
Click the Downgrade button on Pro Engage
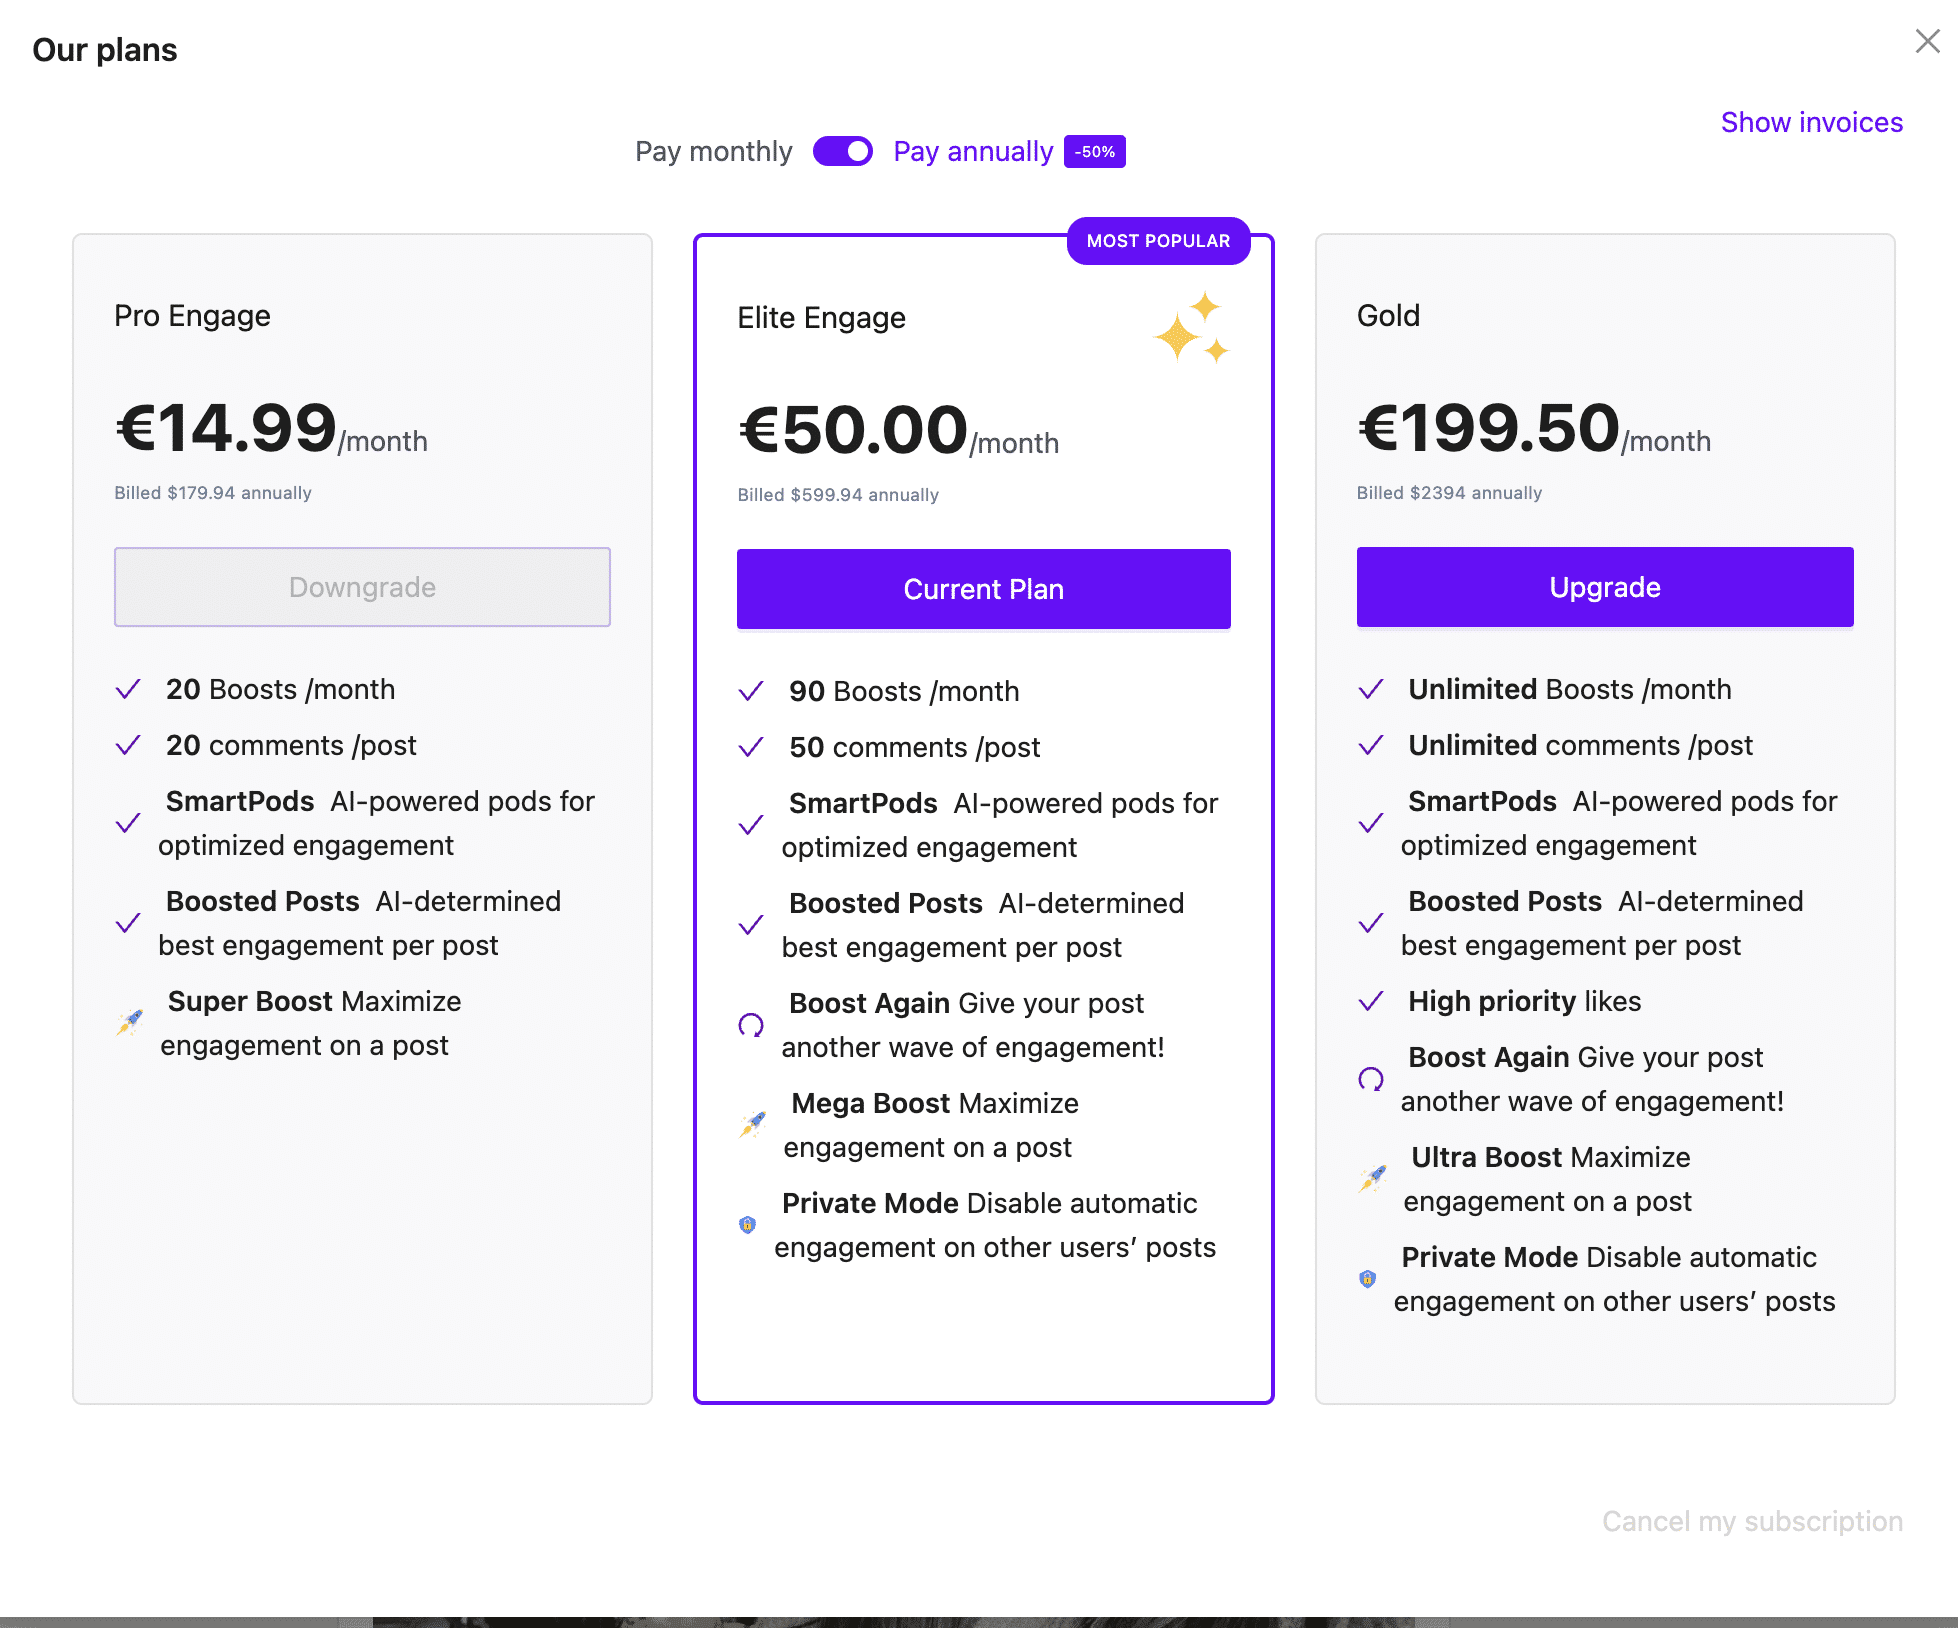tap(362, 587)
